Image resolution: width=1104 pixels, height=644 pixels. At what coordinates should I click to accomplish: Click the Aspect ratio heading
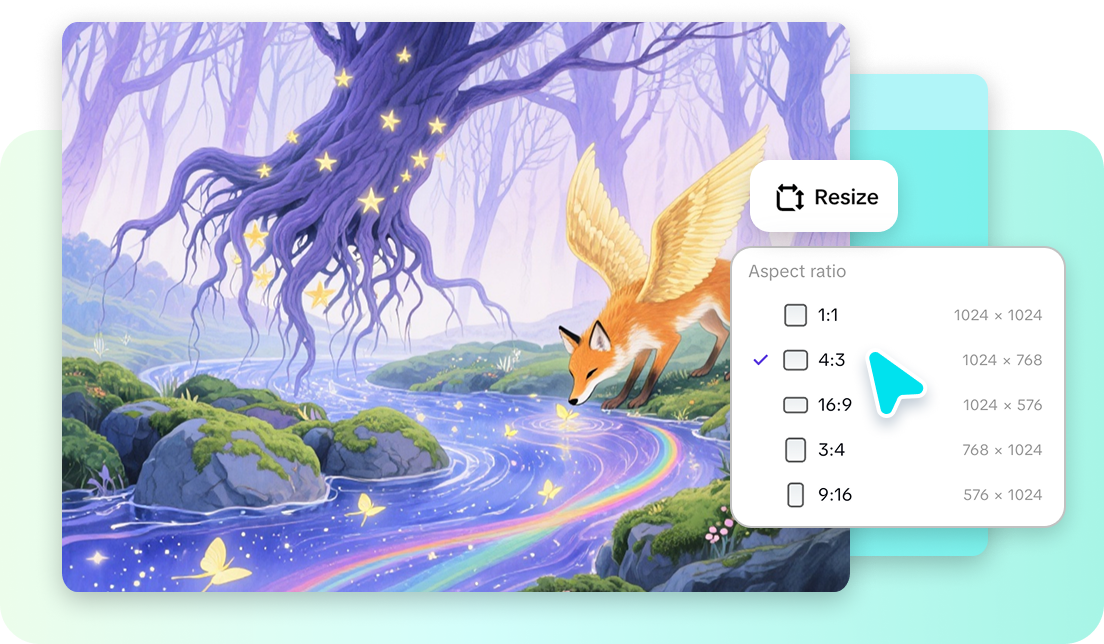[x=797, y=272]
